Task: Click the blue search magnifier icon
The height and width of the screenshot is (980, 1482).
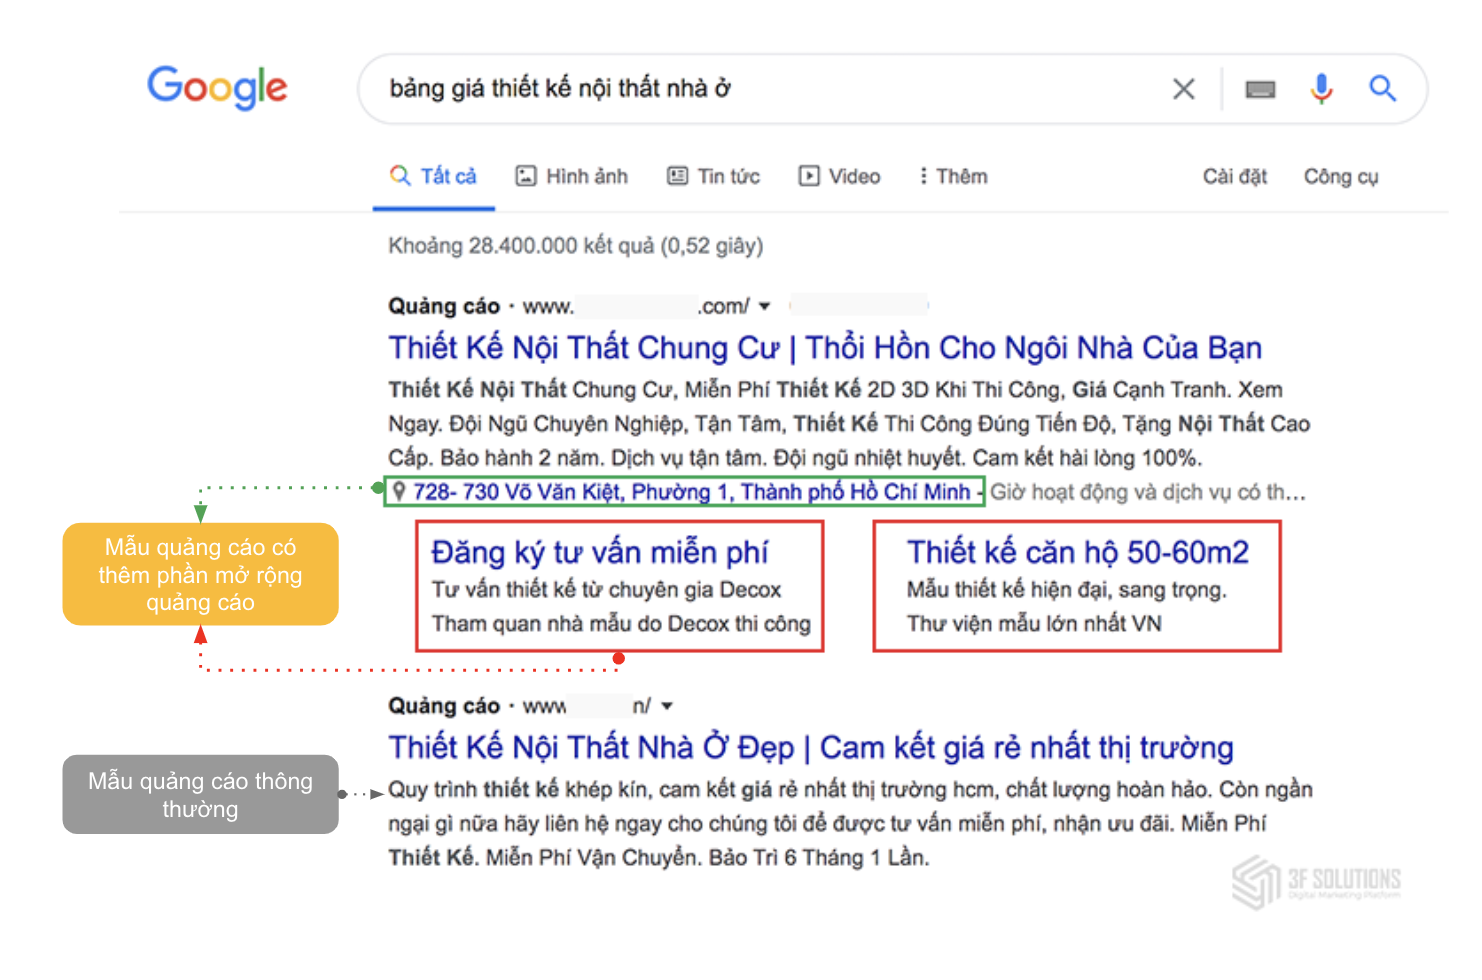Action: [x=1382, y=88]
